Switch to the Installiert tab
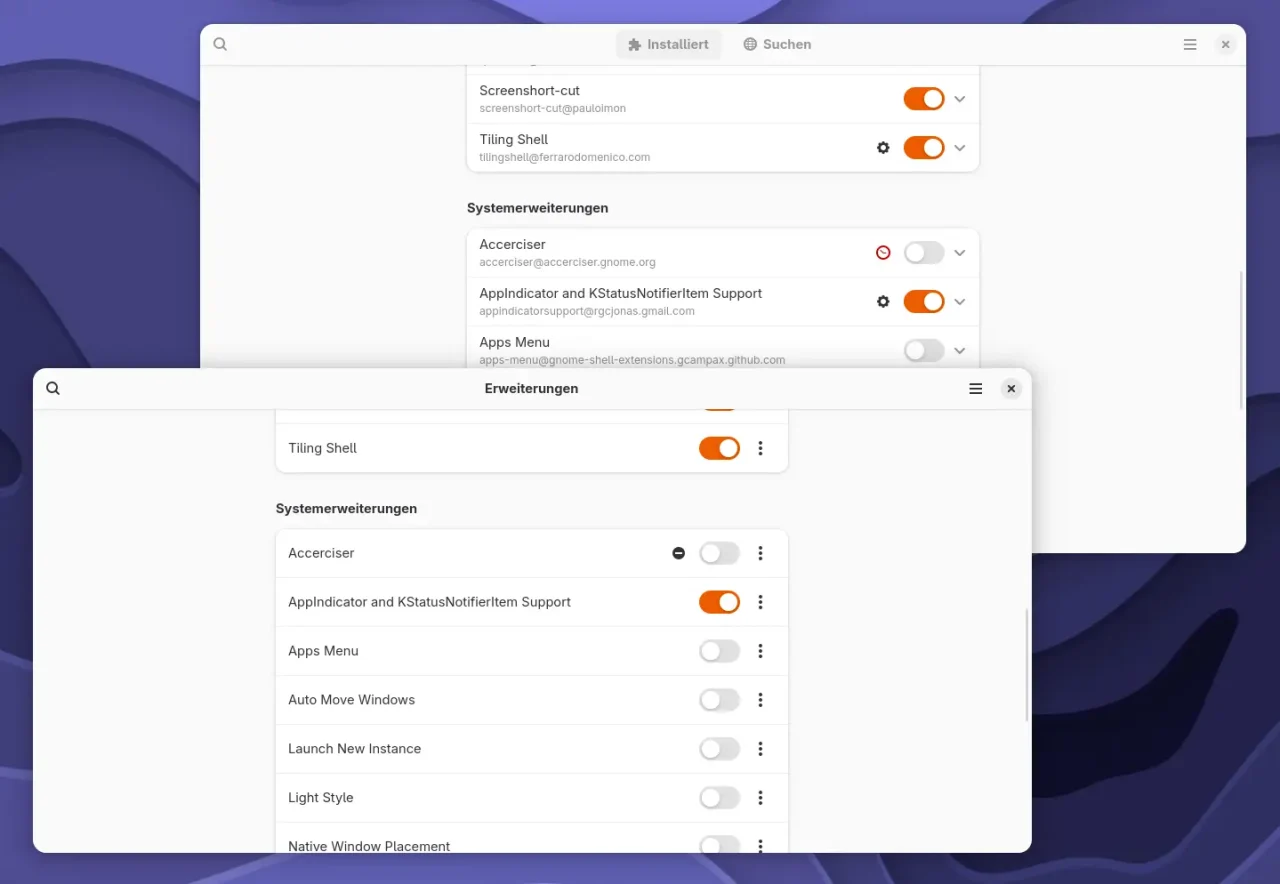Screen dimensions: 1280x884 [668, 45]
